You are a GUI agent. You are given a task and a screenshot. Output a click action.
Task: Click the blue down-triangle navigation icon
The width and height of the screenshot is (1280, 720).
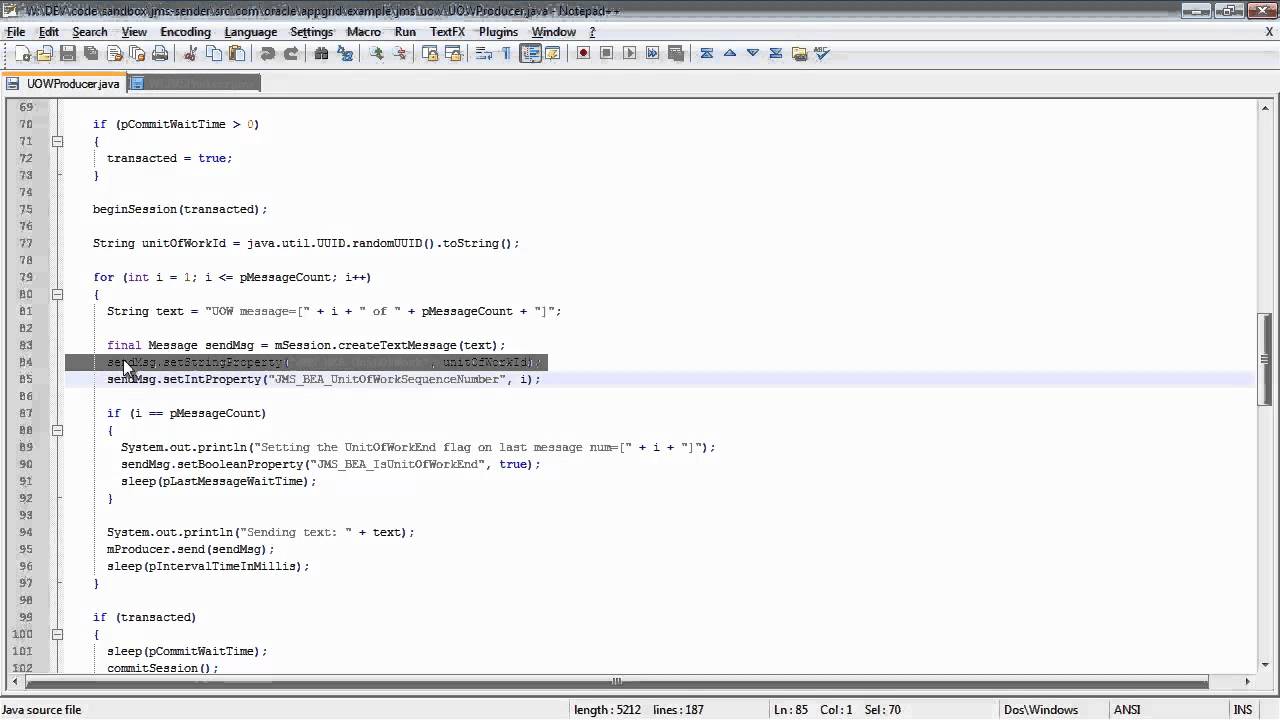pyautogui.click(x=753, y=53)
